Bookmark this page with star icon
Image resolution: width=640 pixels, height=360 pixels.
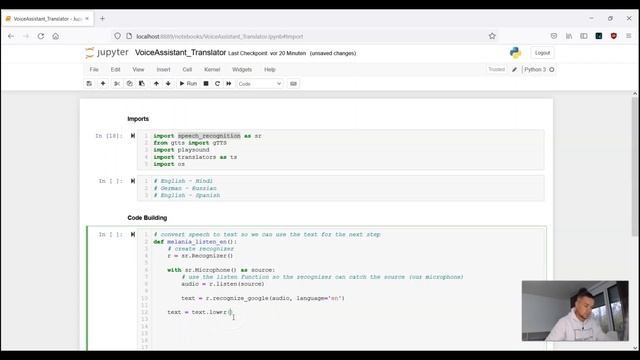[492, 36]
